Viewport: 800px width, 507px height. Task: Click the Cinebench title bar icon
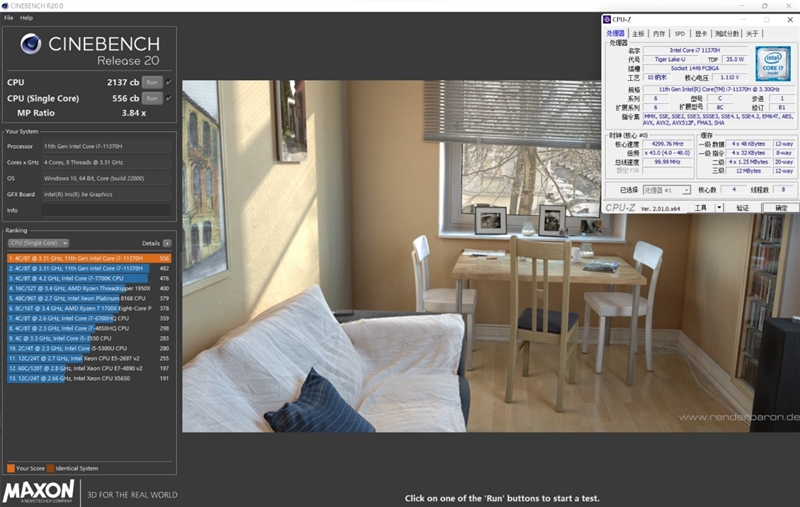[5, 6]
